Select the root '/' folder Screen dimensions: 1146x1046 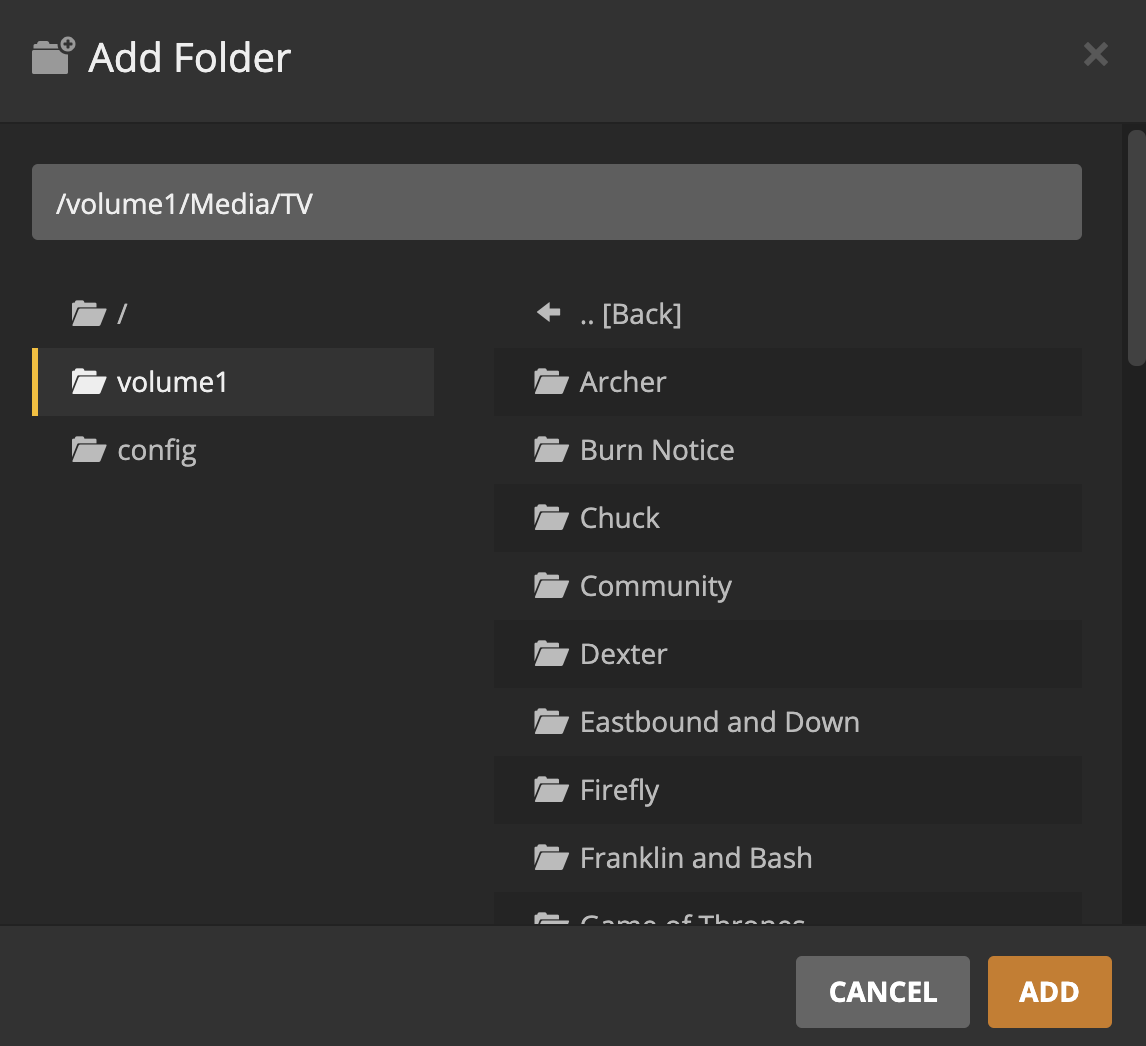(233, 314)
